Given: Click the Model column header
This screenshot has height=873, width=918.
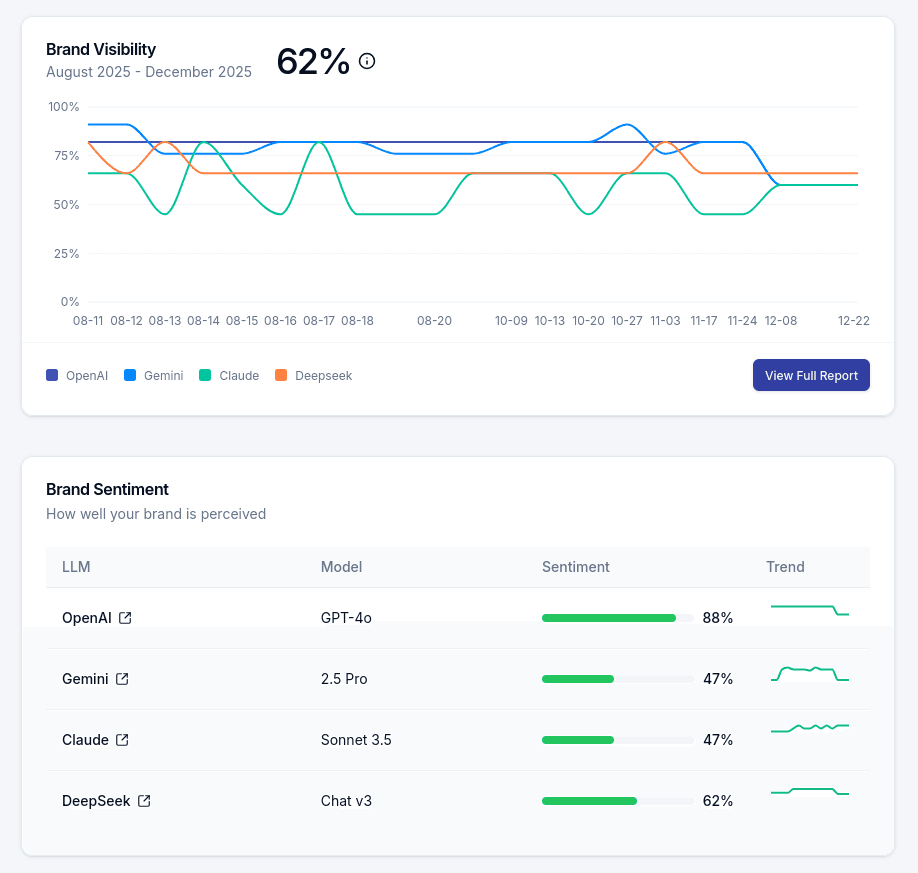Looking at the screenshot, I should tap(341, 567).
